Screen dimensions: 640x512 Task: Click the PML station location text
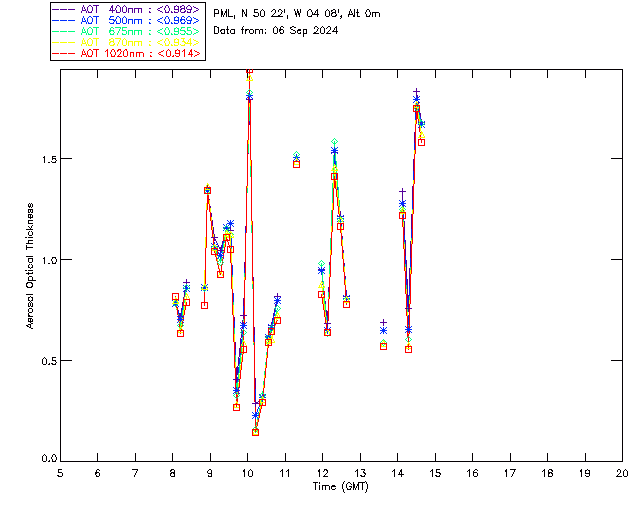click(x=297, y=14)
